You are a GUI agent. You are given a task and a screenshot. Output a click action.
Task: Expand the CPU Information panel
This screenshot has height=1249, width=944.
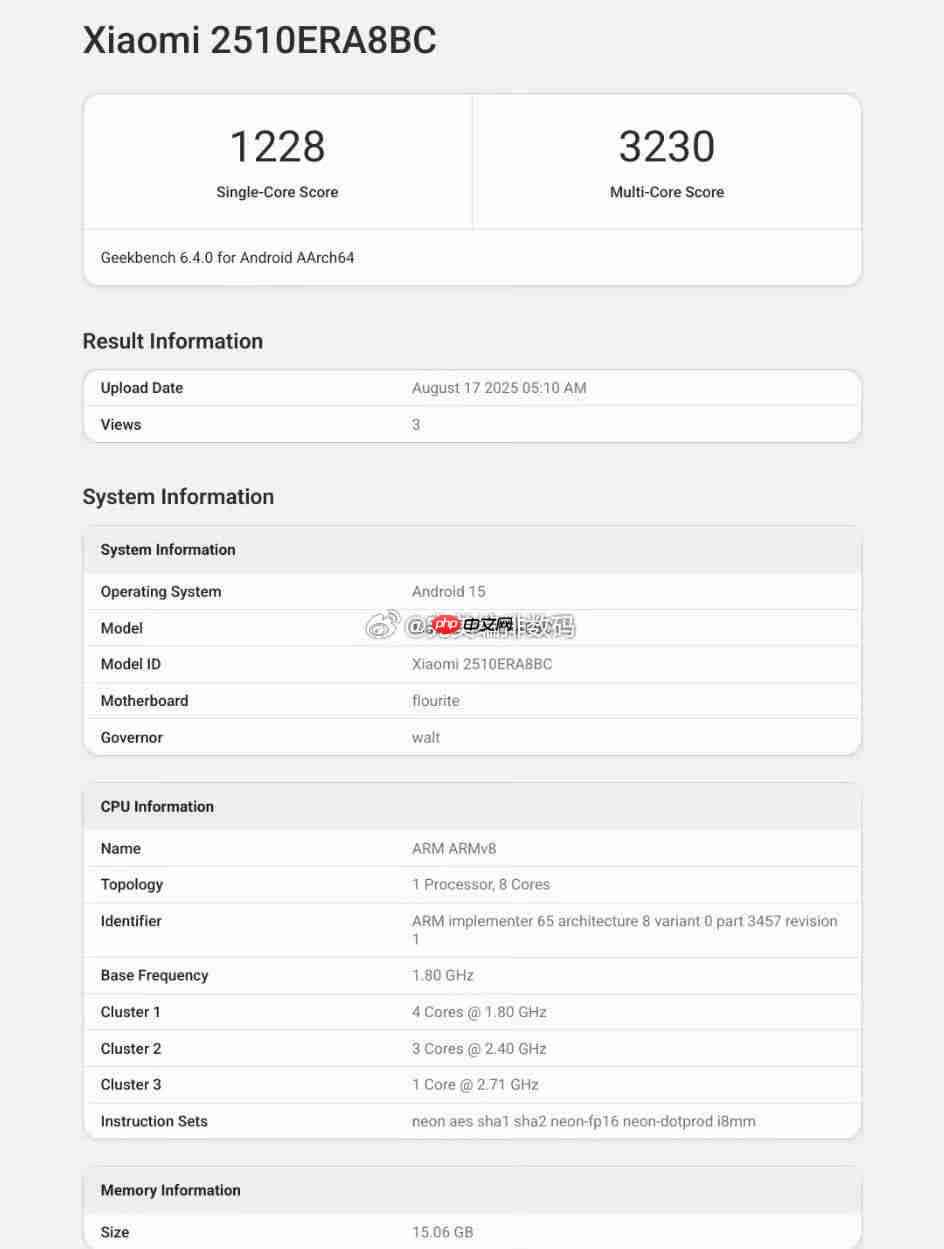(x=157, y=806)
